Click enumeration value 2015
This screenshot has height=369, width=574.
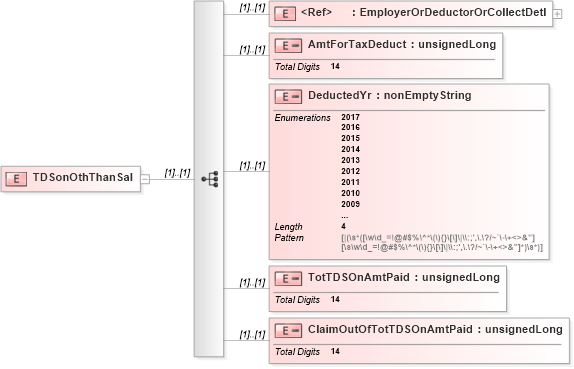[x=350, y=138]
